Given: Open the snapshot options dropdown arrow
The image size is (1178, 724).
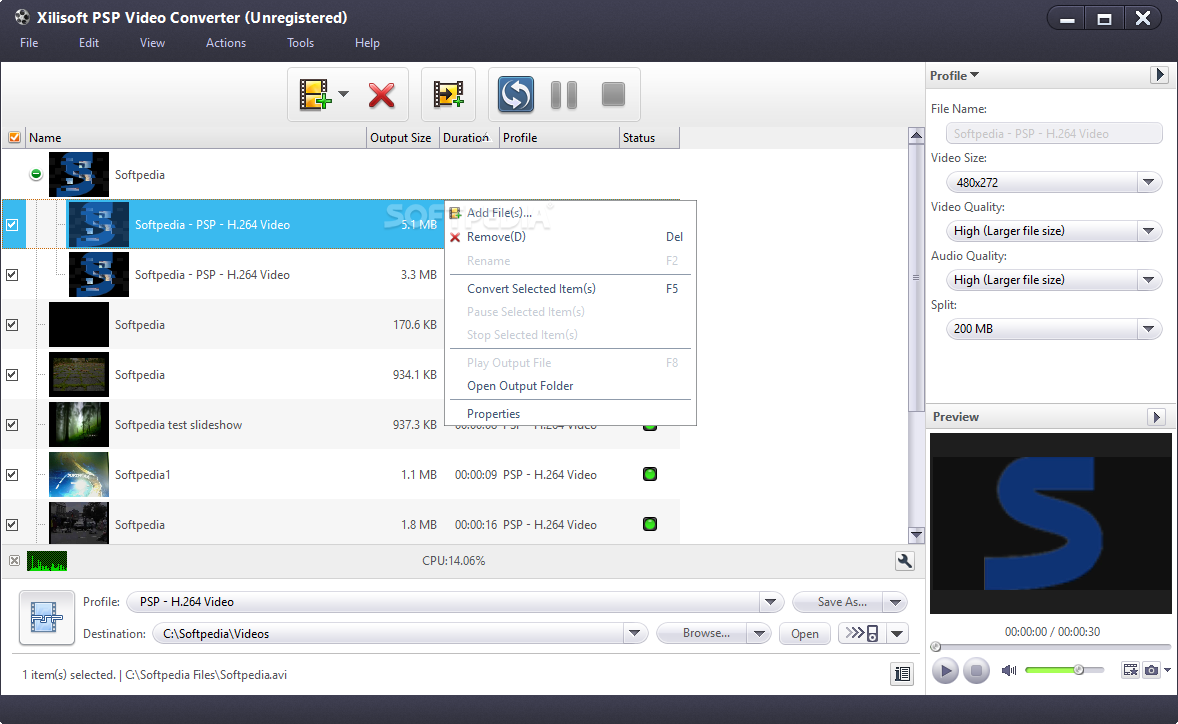Looking at the screenshot, I should pos(1167,670).
